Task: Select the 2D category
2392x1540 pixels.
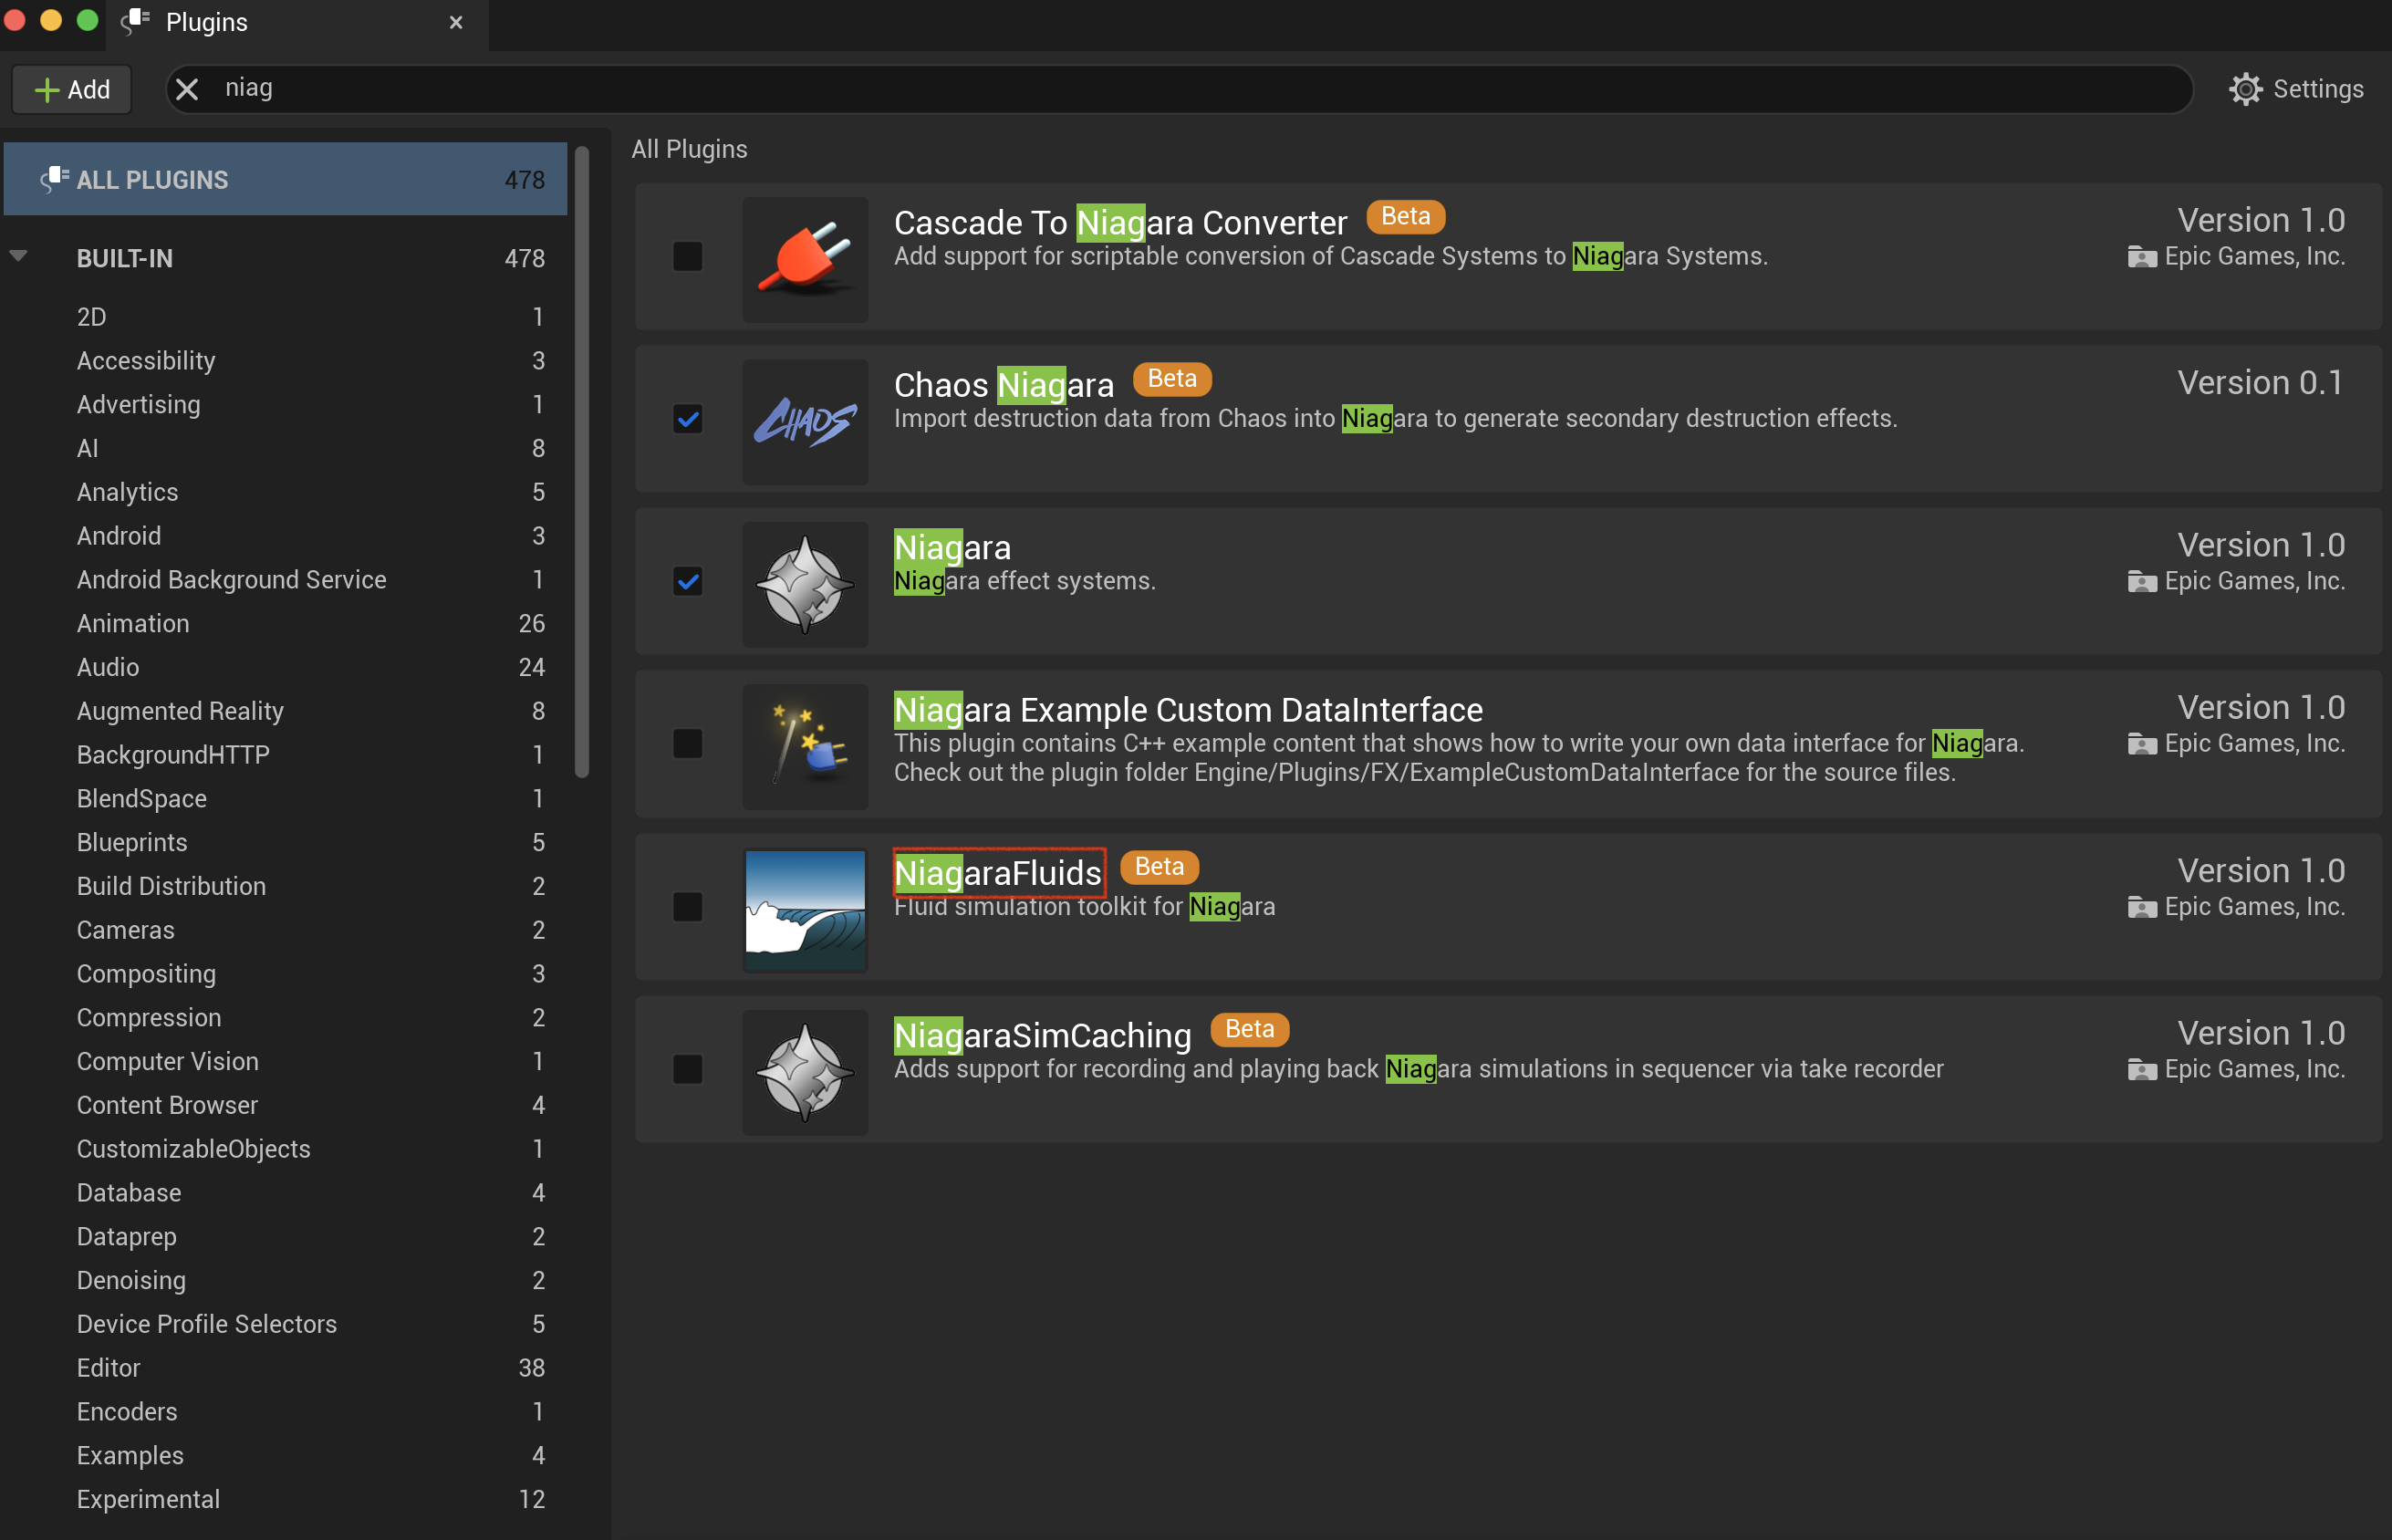Action: point(285,317)
